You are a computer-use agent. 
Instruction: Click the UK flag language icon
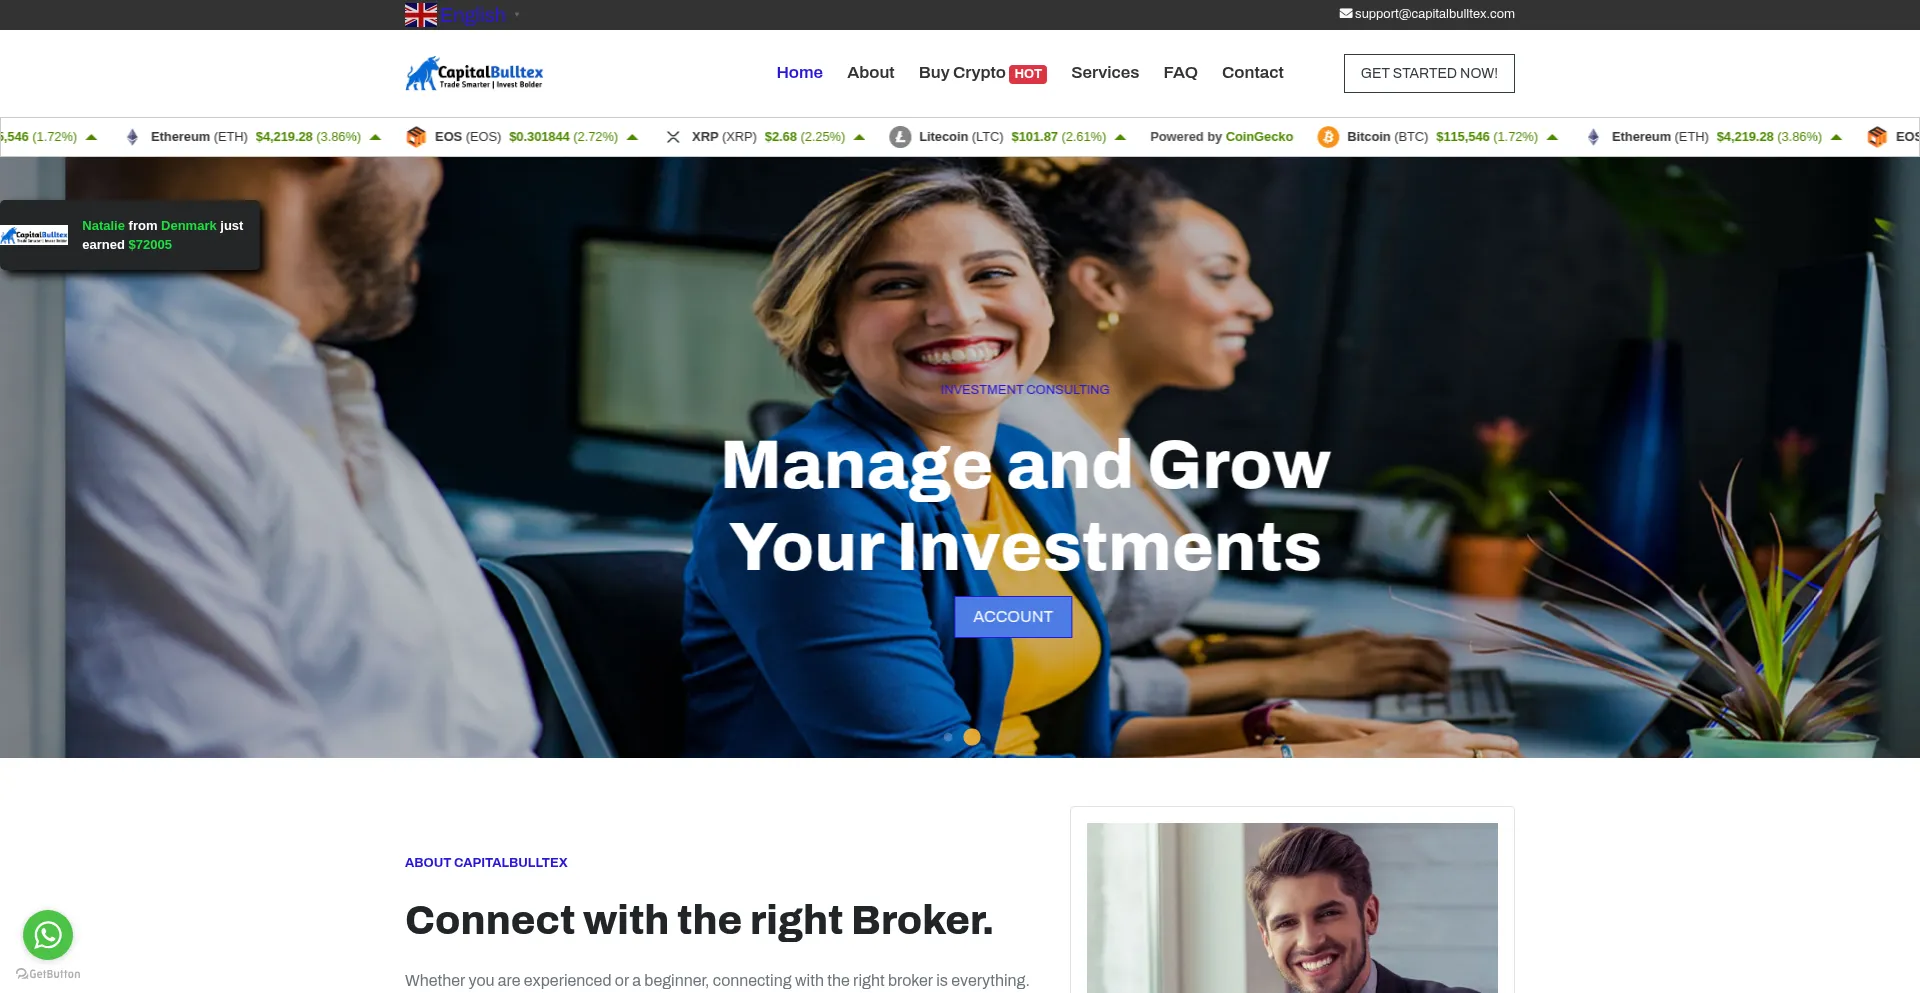(x=421, y=15)
